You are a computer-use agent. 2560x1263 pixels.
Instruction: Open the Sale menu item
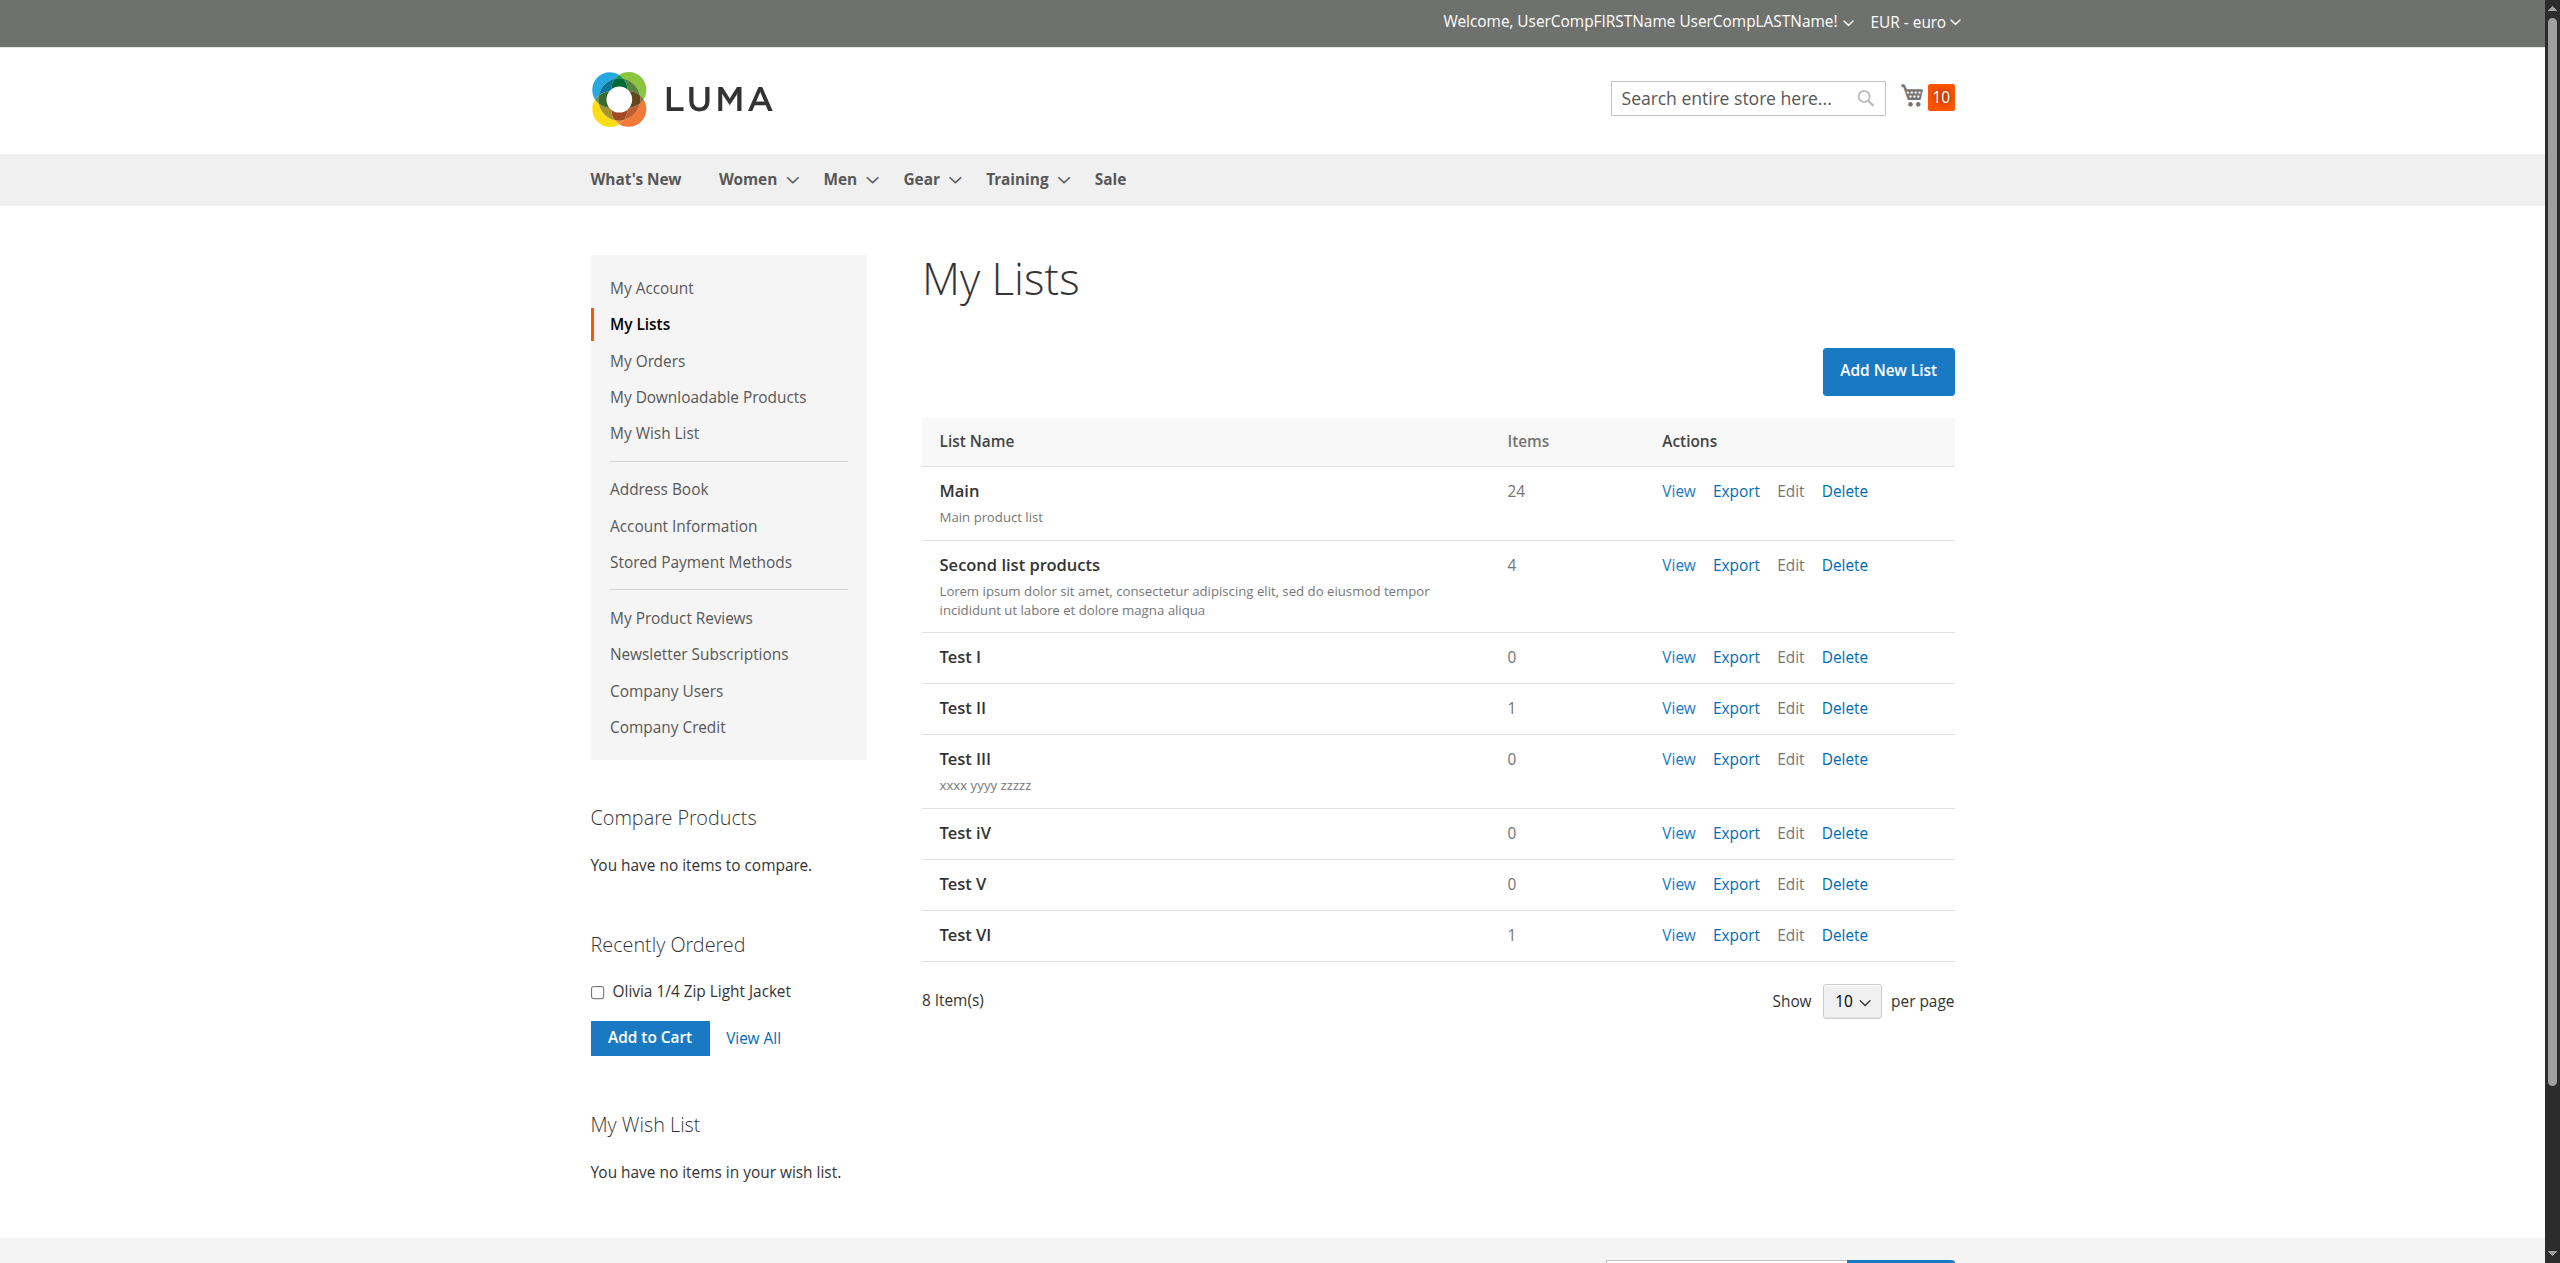1109,179
